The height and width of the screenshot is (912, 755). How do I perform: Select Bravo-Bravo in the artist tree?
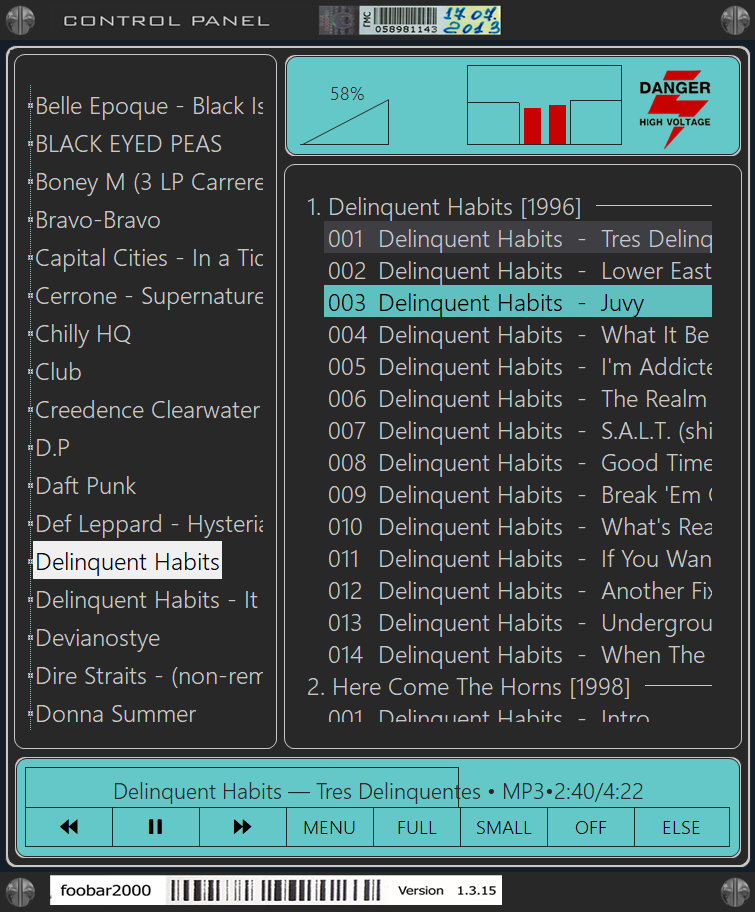(x=98, y=220)
